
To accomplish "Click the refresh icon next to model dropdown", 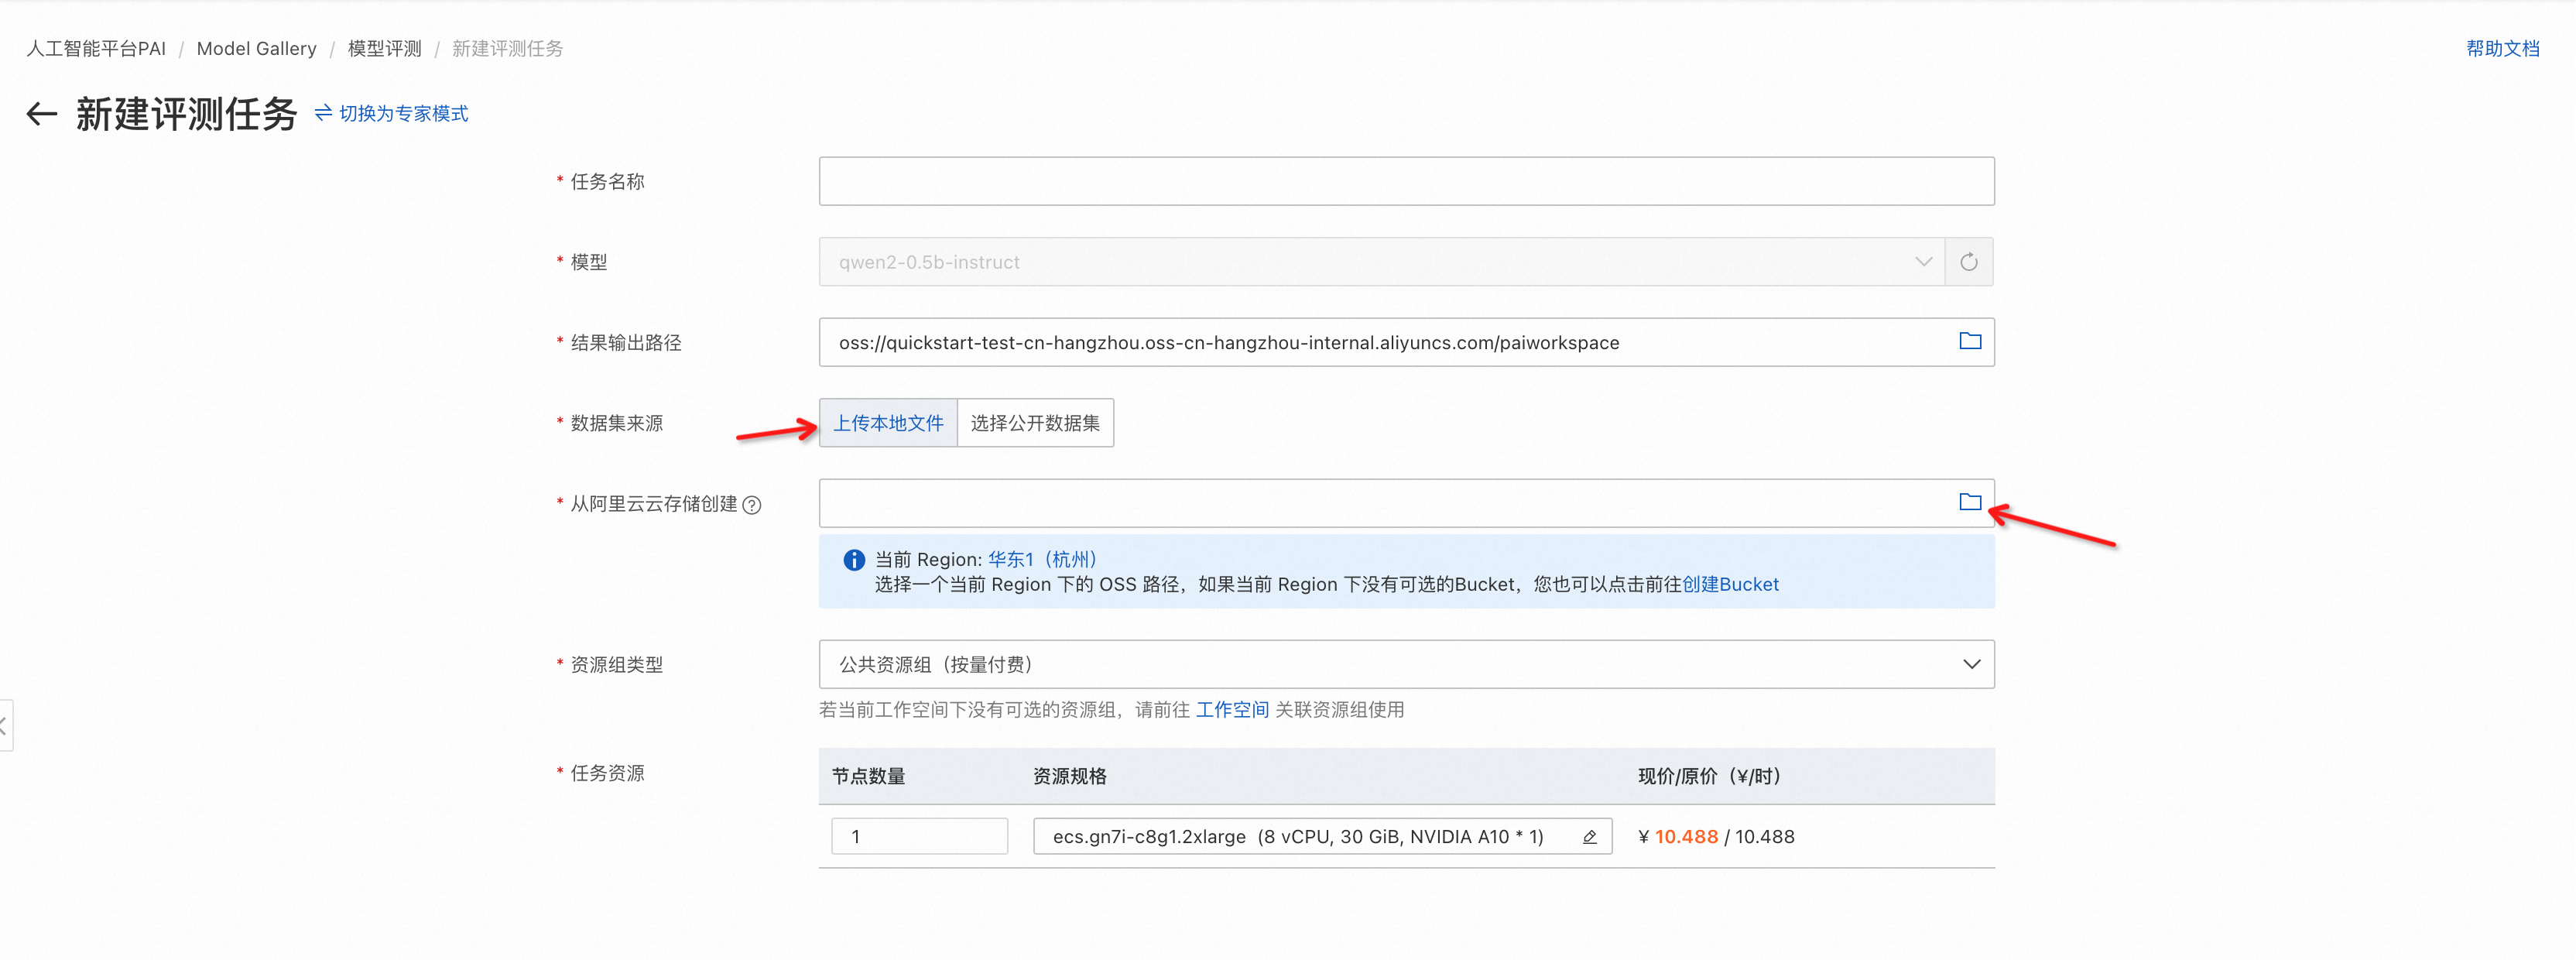I will point(1968,262).
